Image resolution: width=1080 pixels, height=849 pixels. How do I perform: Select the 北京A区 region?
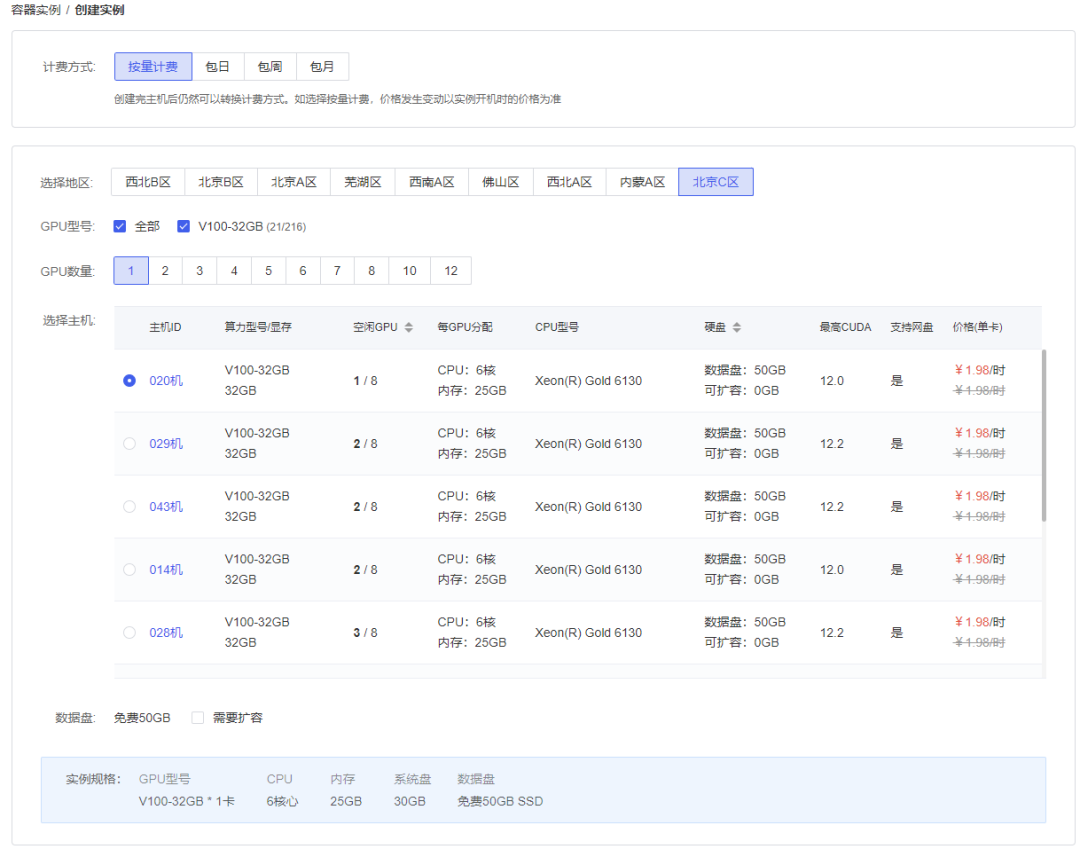(293, 182)
